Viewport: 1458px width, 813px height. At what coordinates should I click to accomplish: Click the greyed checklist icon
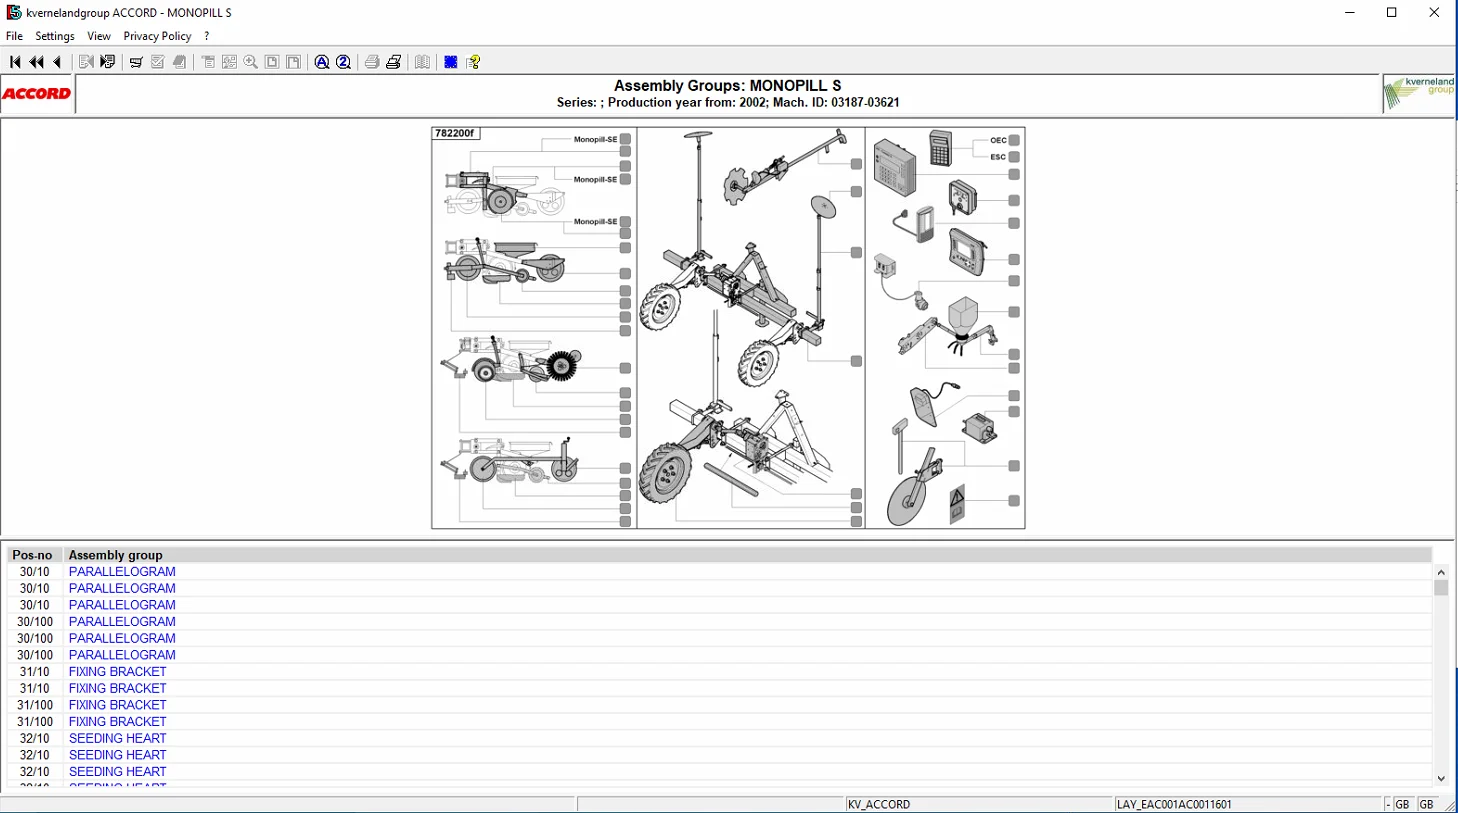[x=158, y=62]
